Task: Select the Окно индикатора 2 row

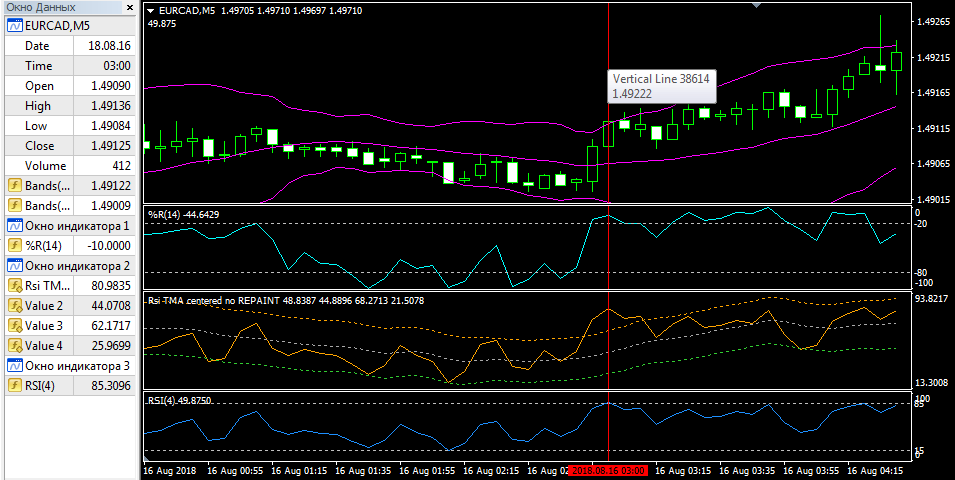Action: [70, 266]
